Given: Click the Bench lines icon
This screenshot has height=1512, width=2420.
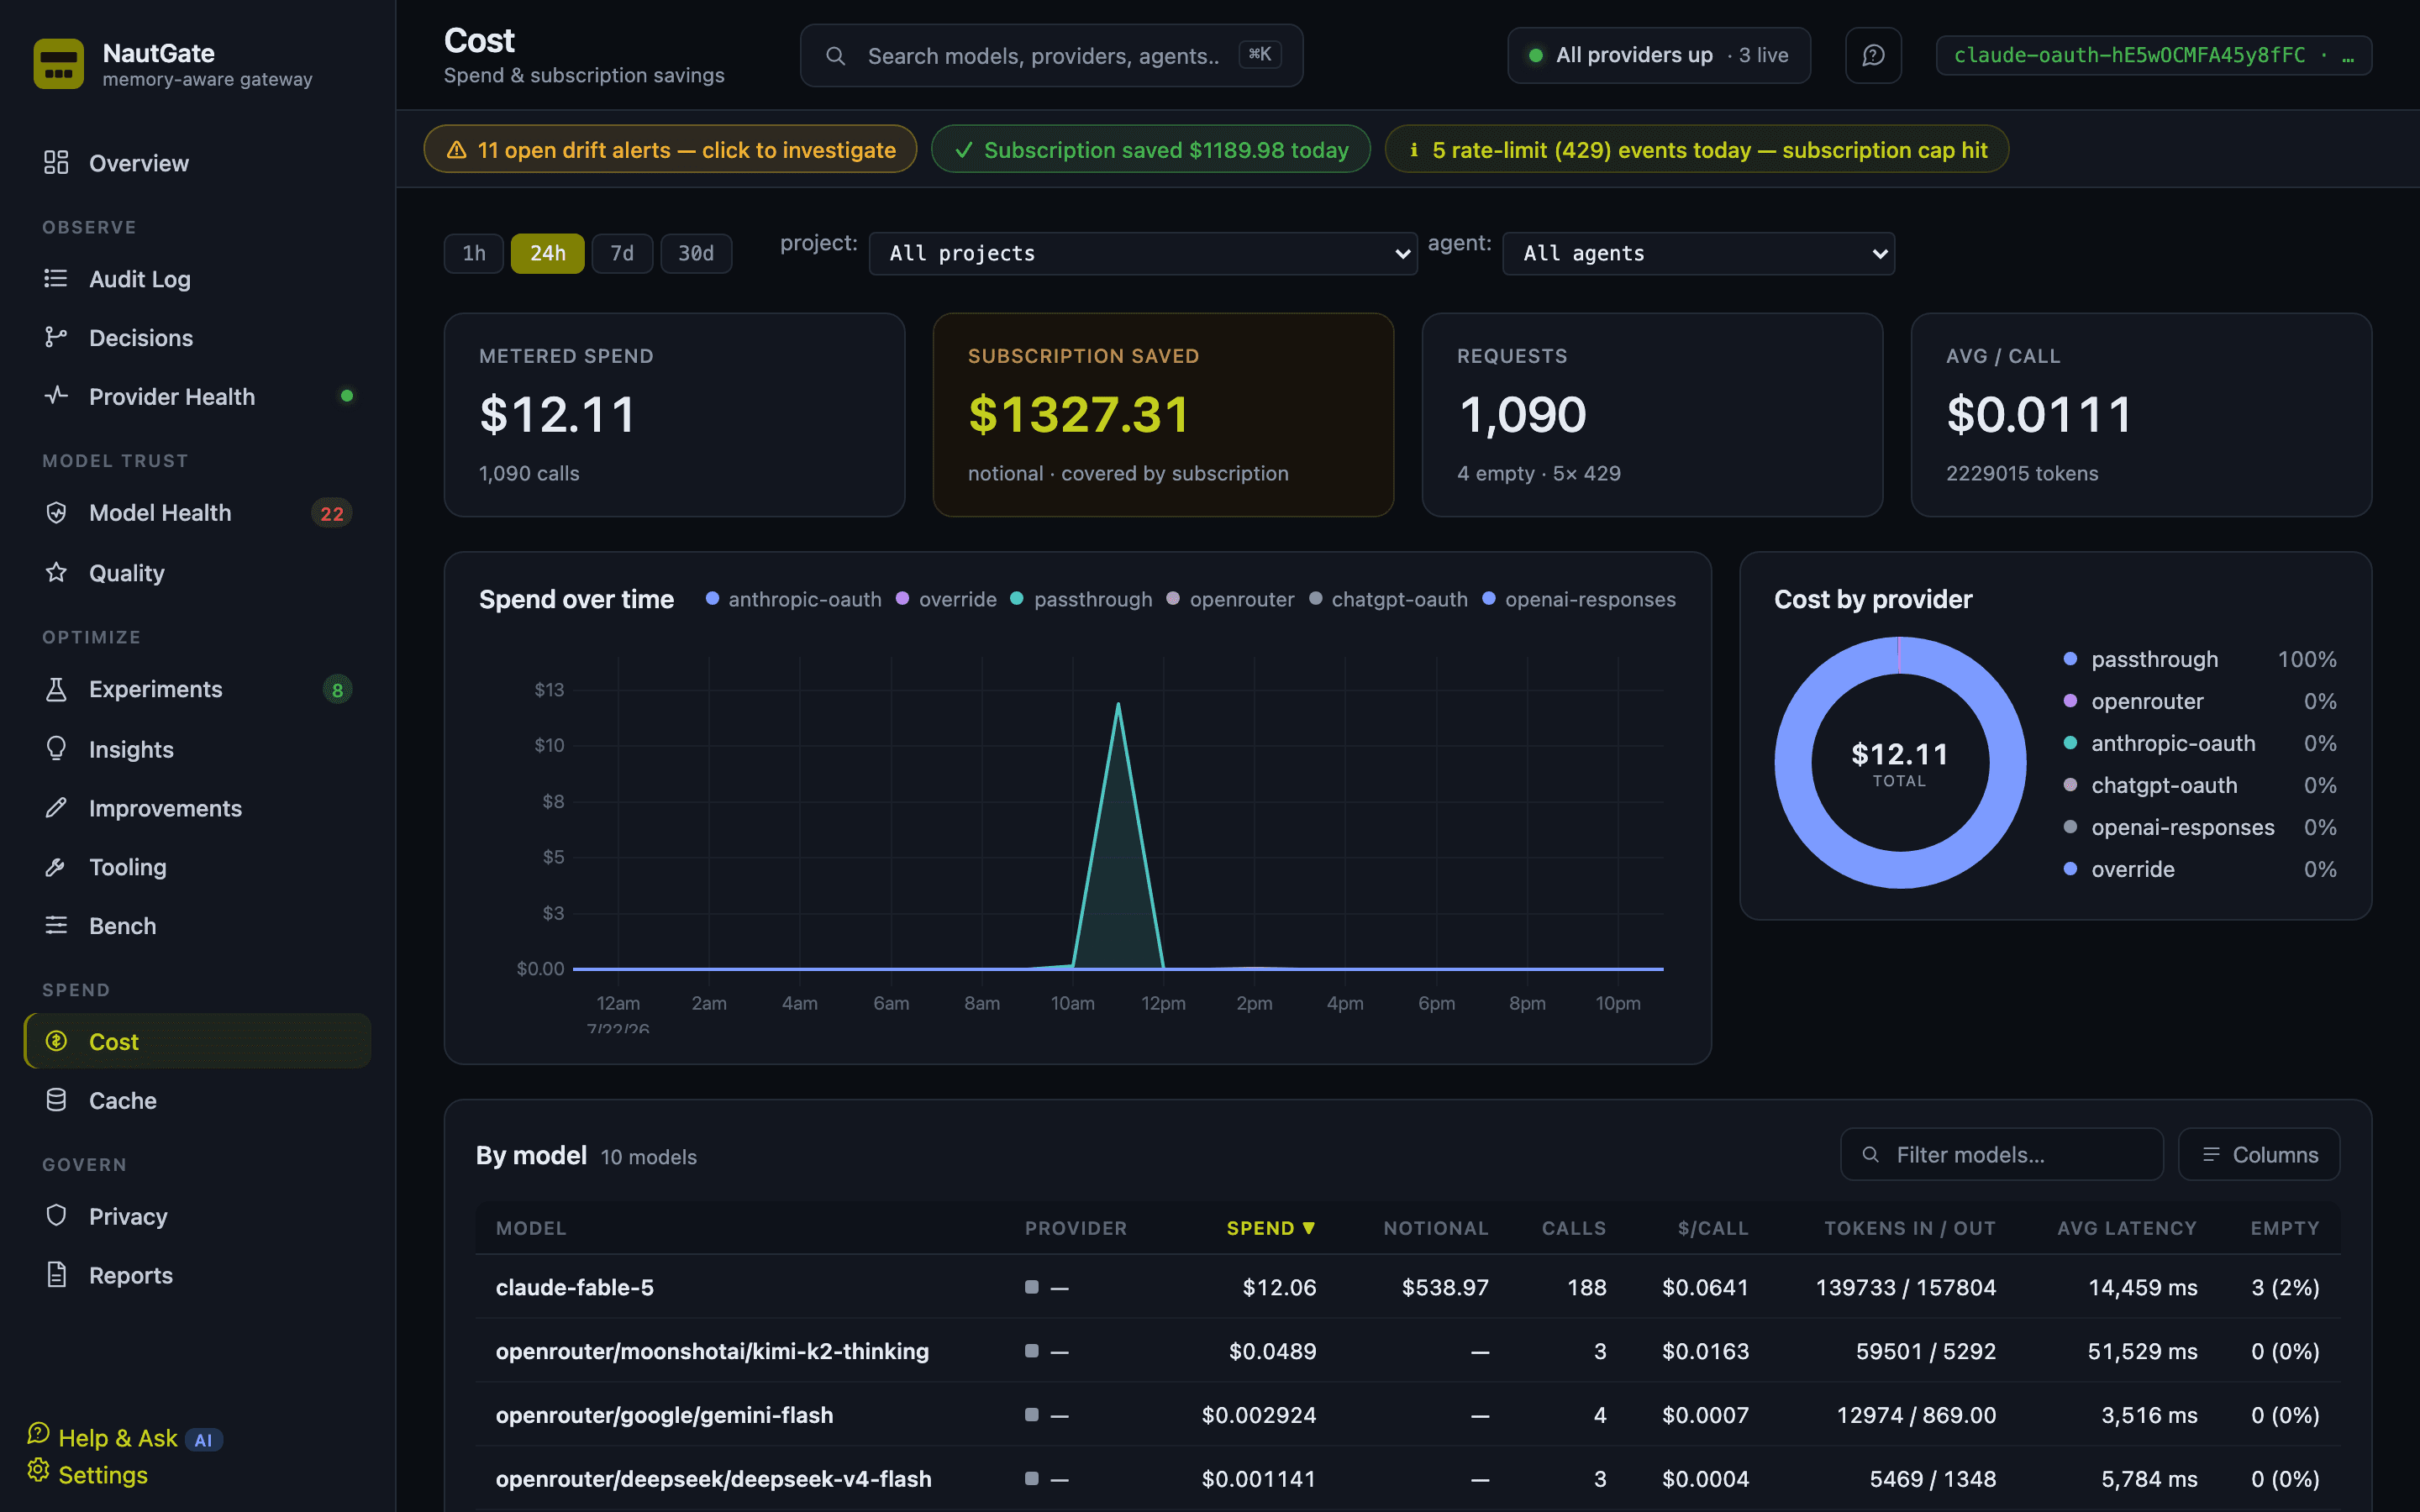Looking at the screenshot, I should coord(56,925).
